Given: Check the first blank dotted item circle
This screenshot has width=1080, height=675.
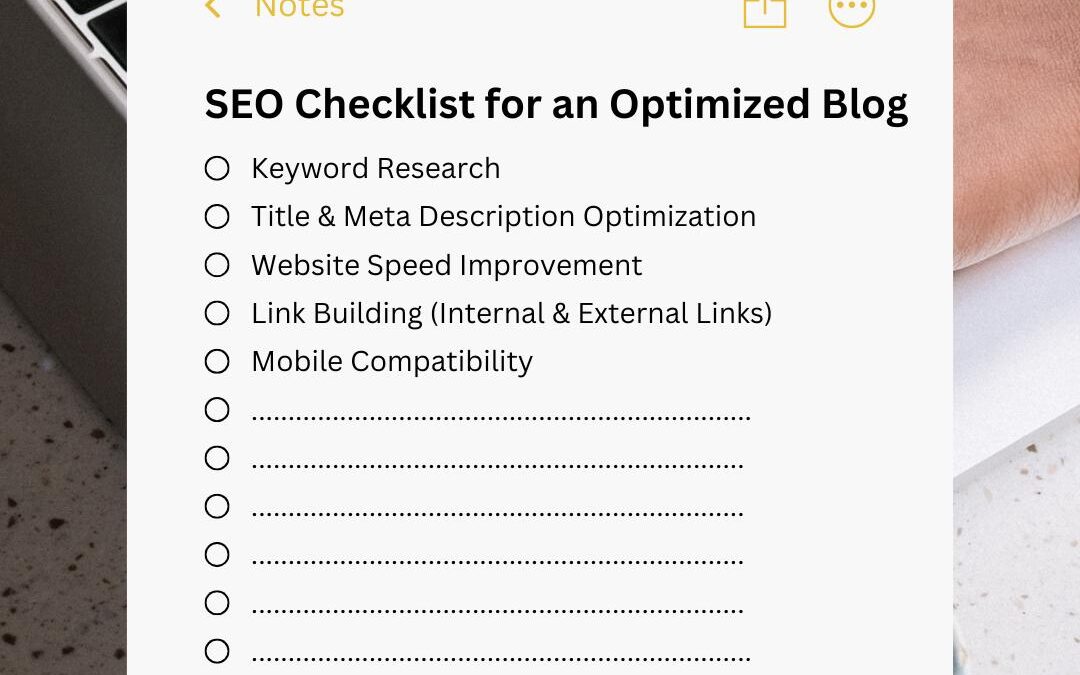Looking at the screenshot, I should 217,409.
